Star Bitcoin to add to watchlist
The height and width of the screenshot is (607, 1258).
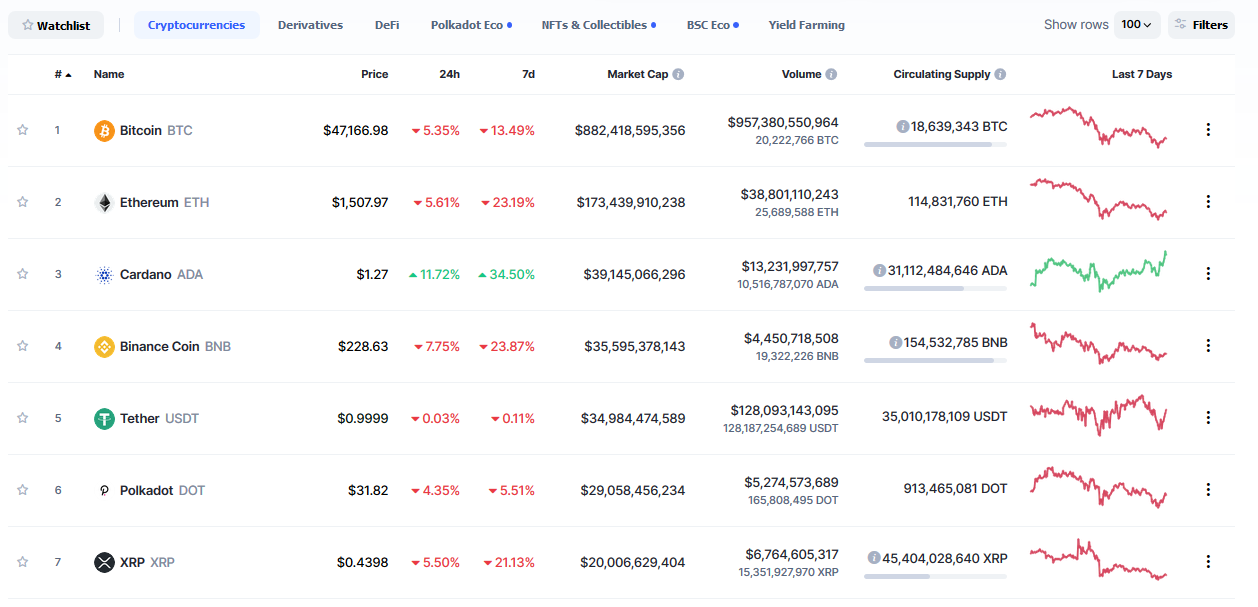click(23, 130)
